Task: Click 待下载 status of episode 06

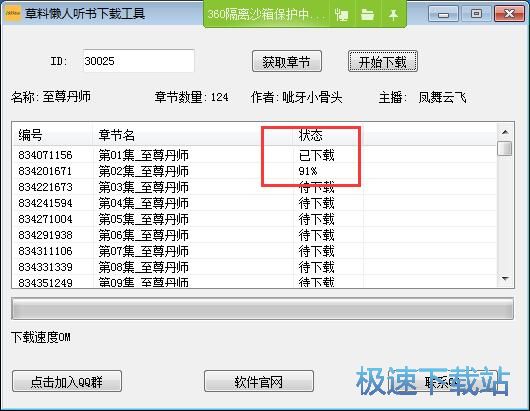Action: (x=316, y=235)
